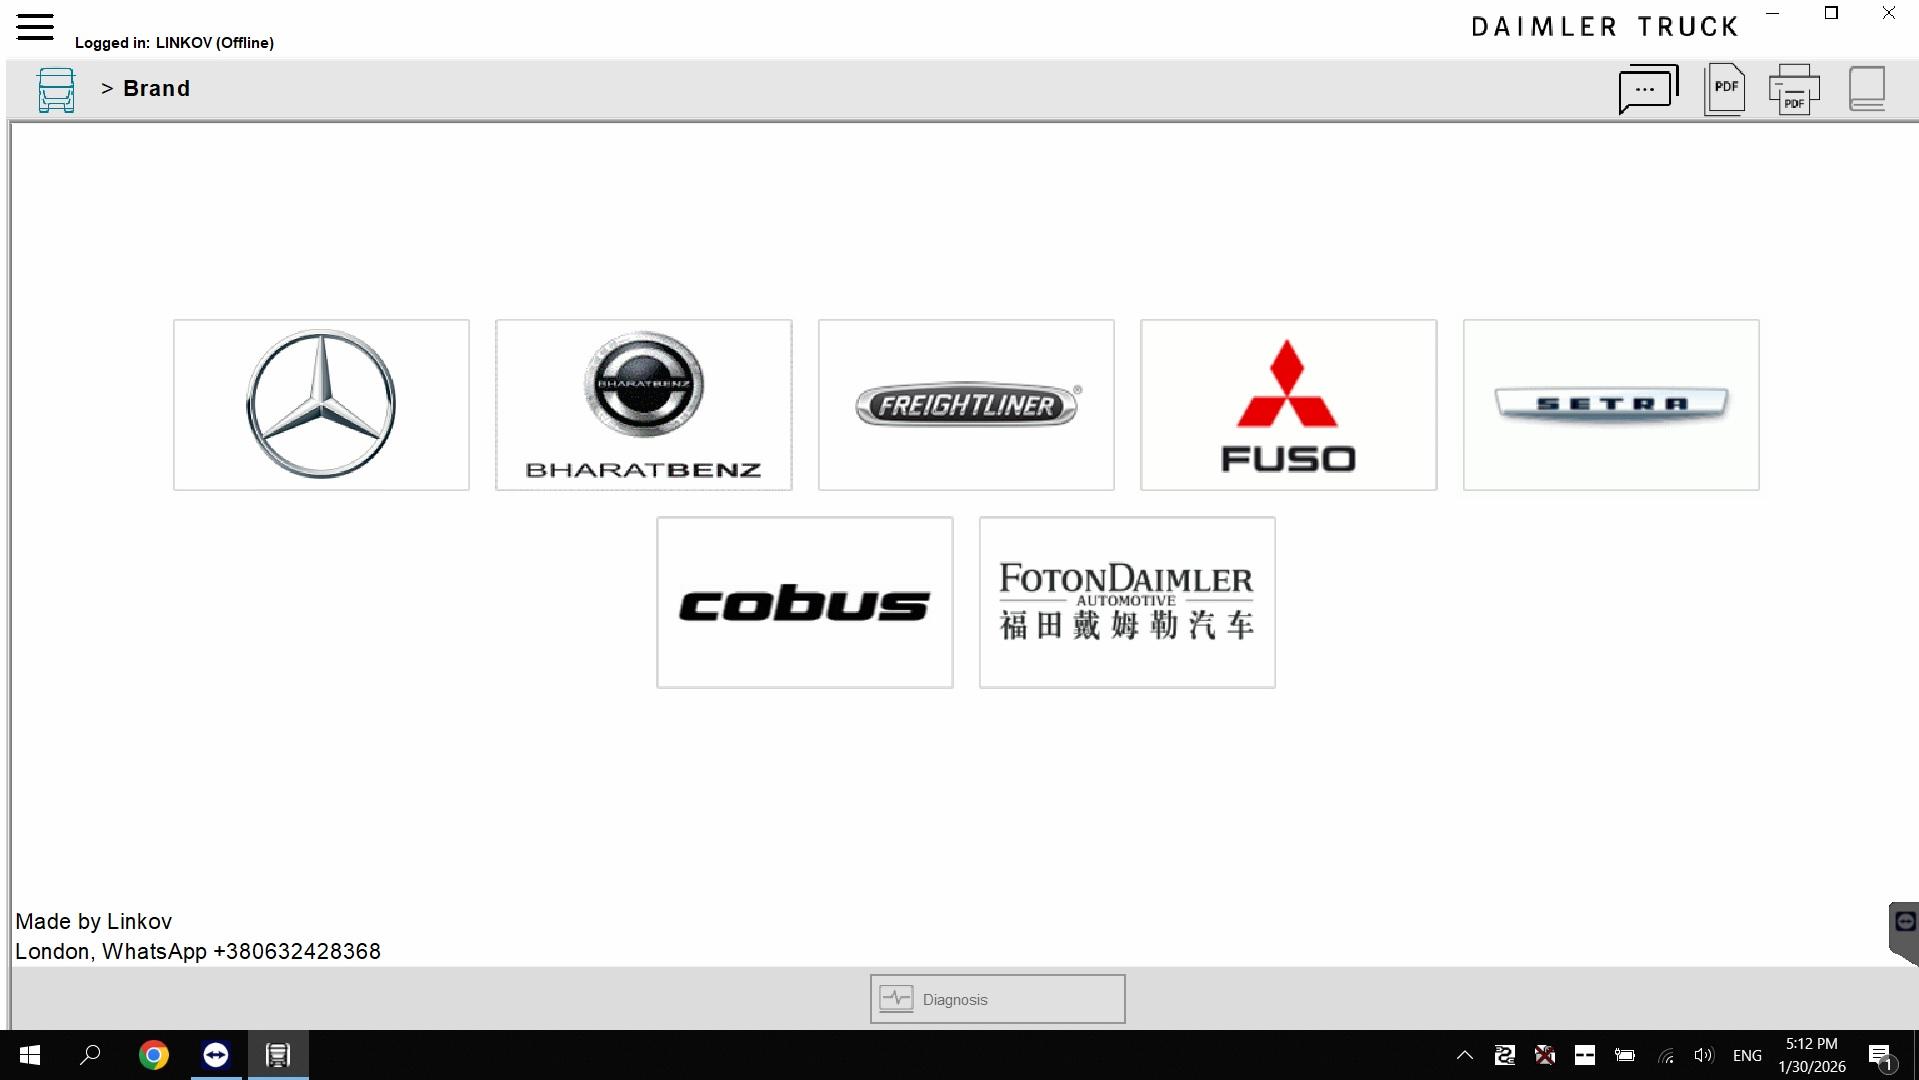Switch to the diagnosis app taskbar icon
Viewport: 1919px width, 1080px height.
pyautogui.click(x=278, y=1055)
